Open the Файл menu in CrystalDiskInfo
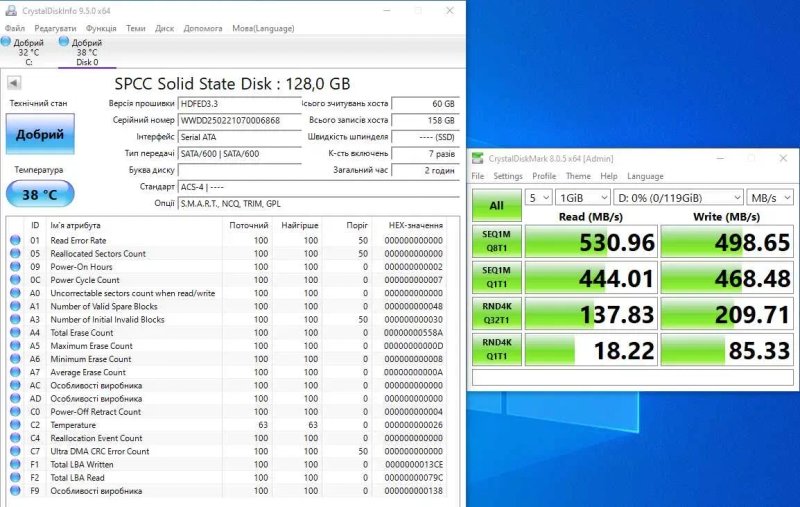This screenshot has height=507, width=800. [x=15, y=28]
